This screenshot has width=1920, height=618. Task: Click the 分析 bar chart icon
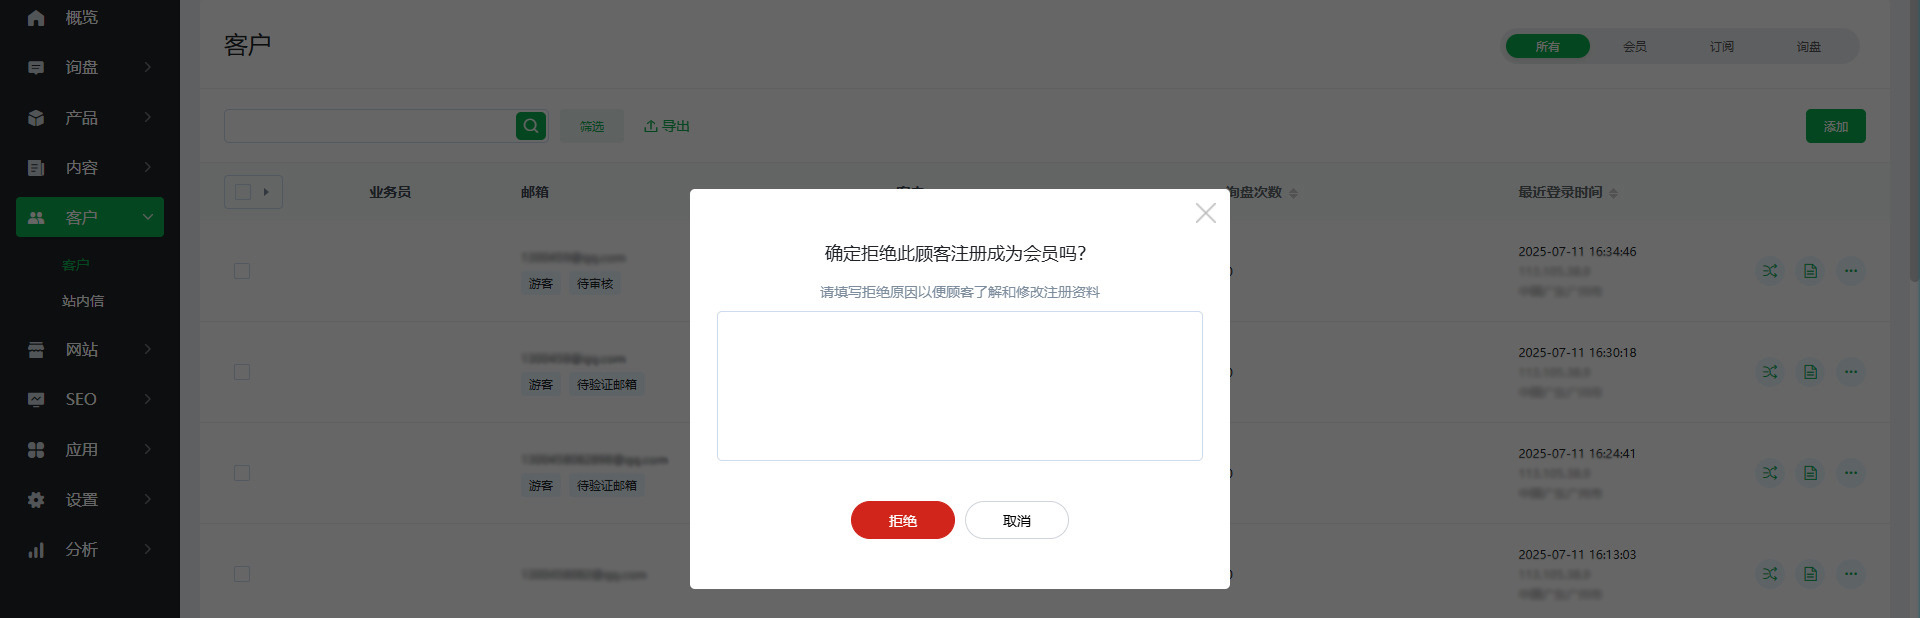click(x=36, y=550)
